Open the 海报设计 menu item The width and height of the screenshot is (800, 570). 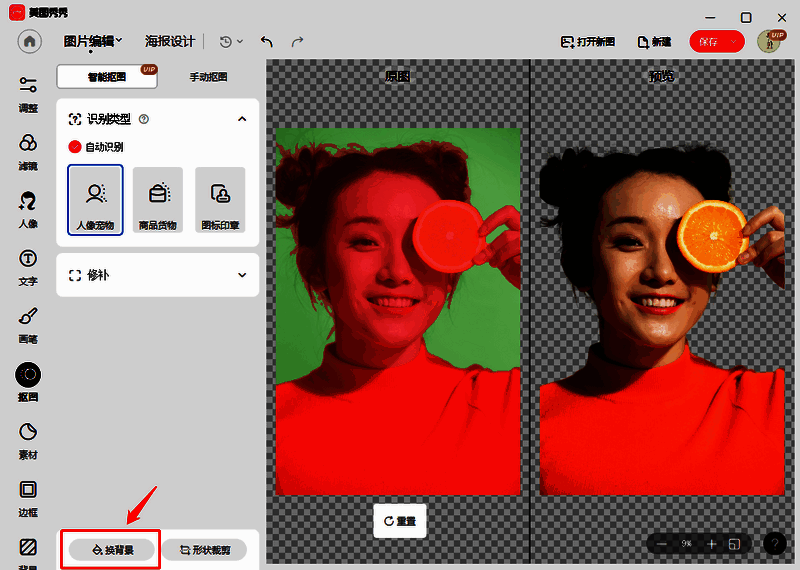(169, 42)
